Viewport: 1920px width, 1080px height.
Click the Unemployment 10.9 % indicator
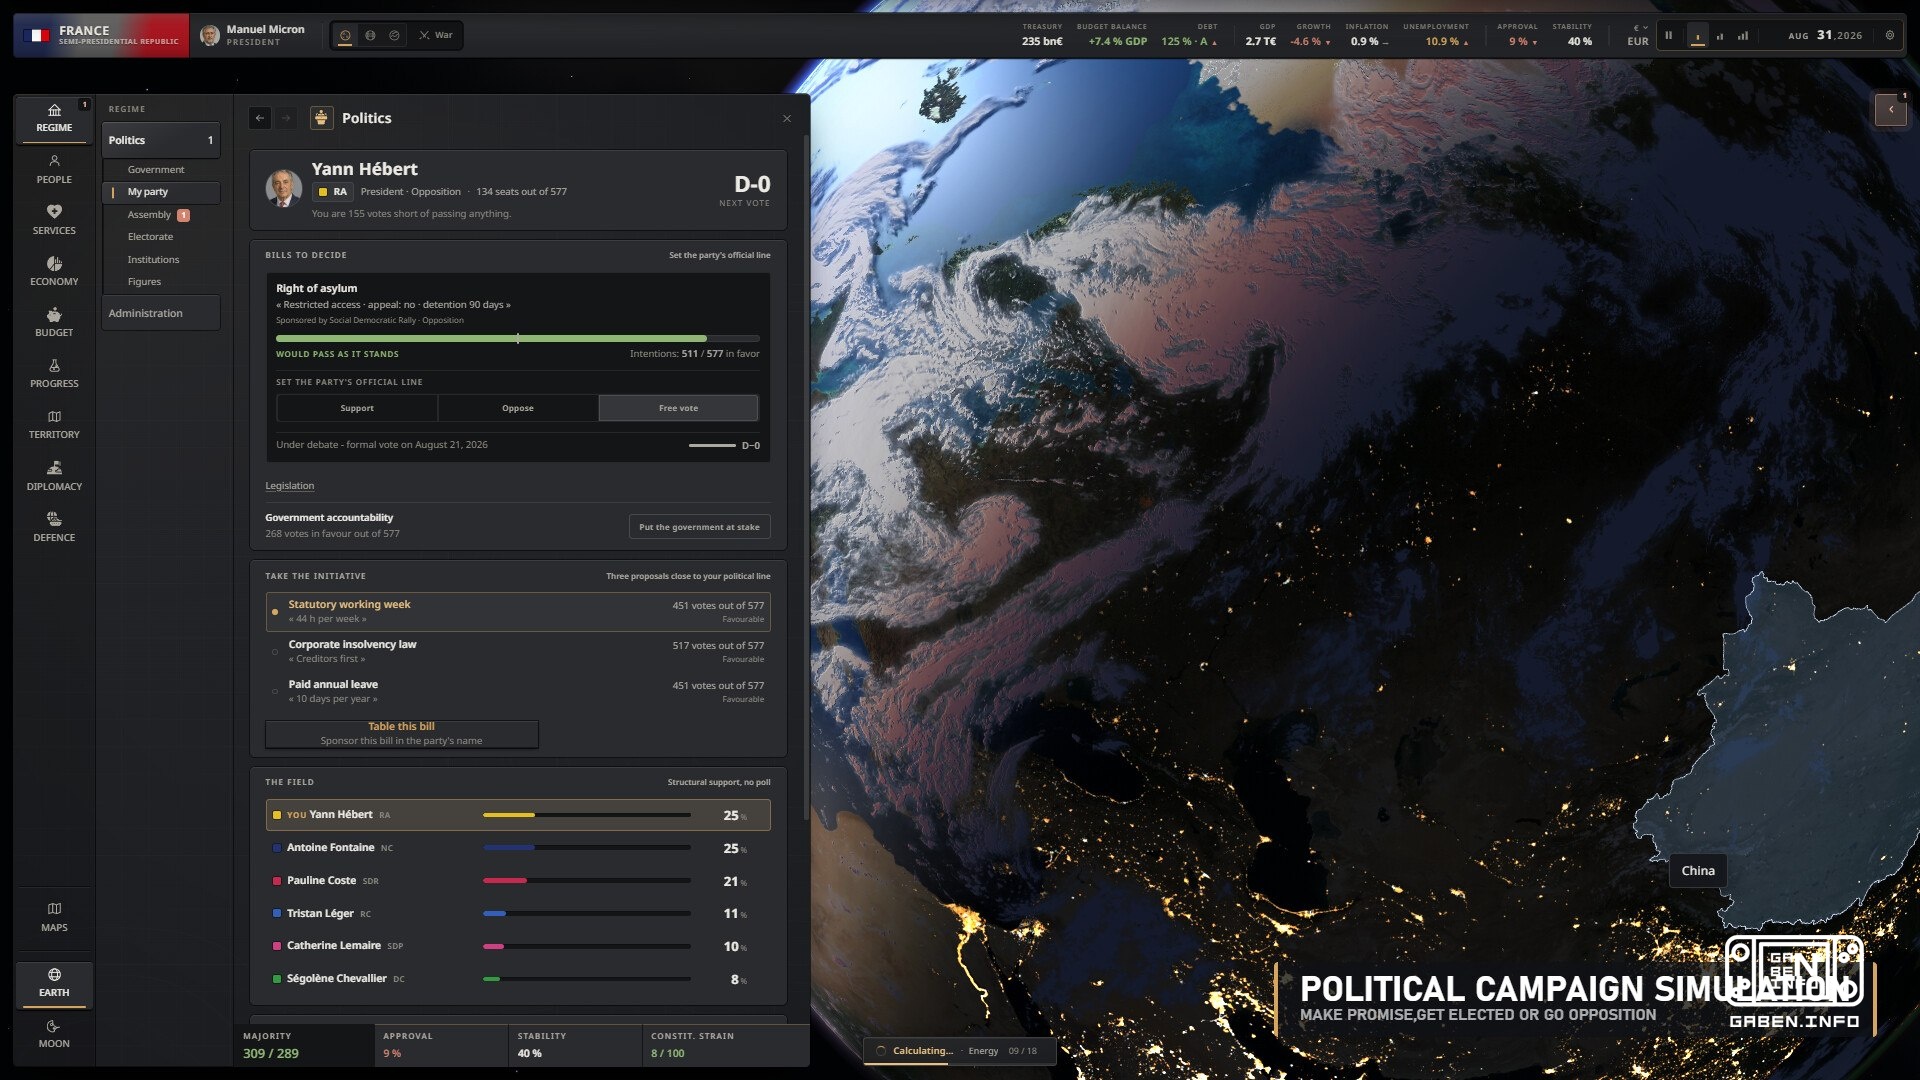1436,36
